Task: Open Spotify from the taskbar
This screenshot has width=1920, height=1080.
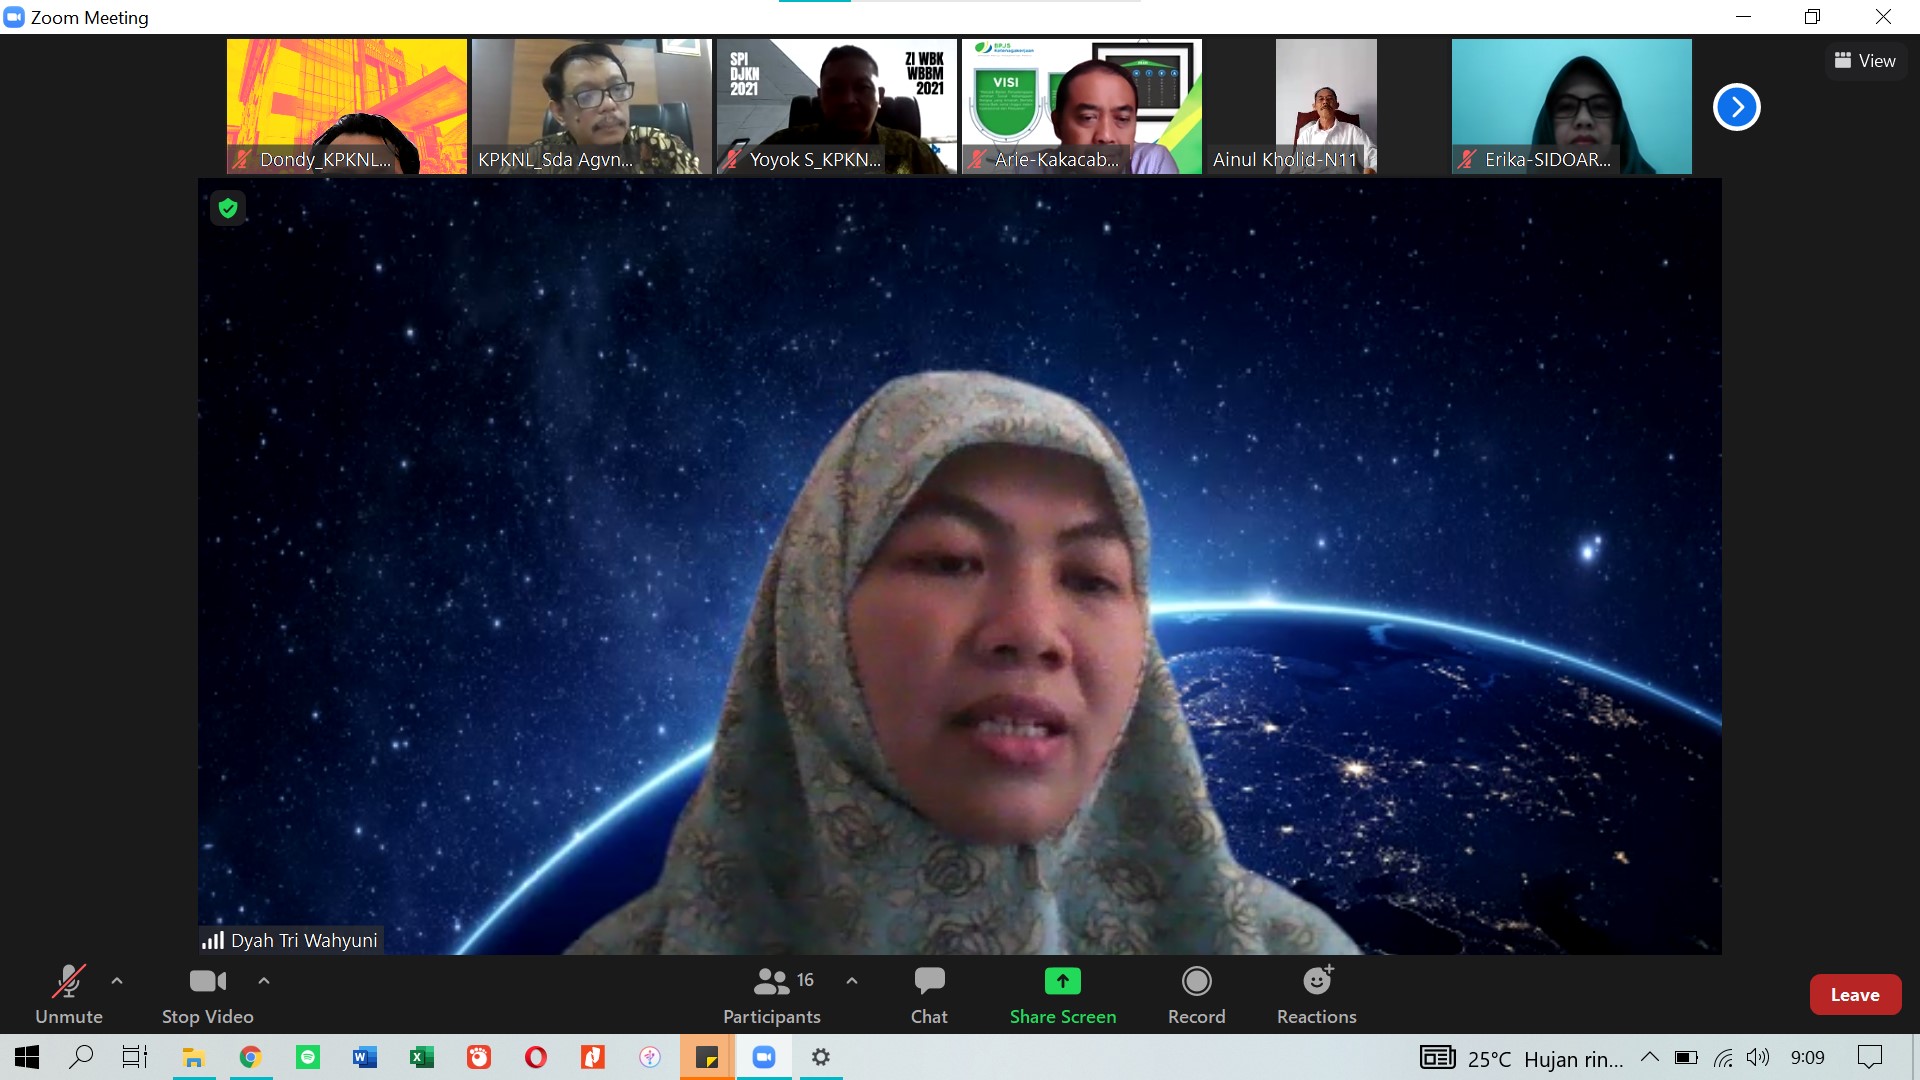Action: click(308, 1057)
